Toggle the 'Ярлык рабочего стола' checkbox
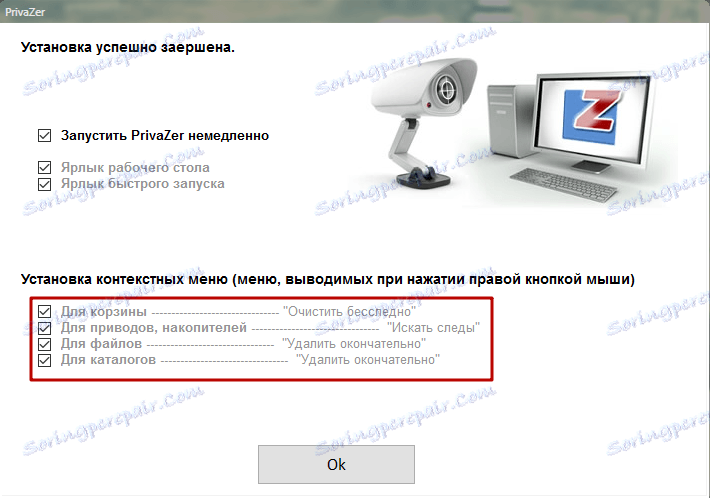The image size is (710, 498). click(44, 168)
